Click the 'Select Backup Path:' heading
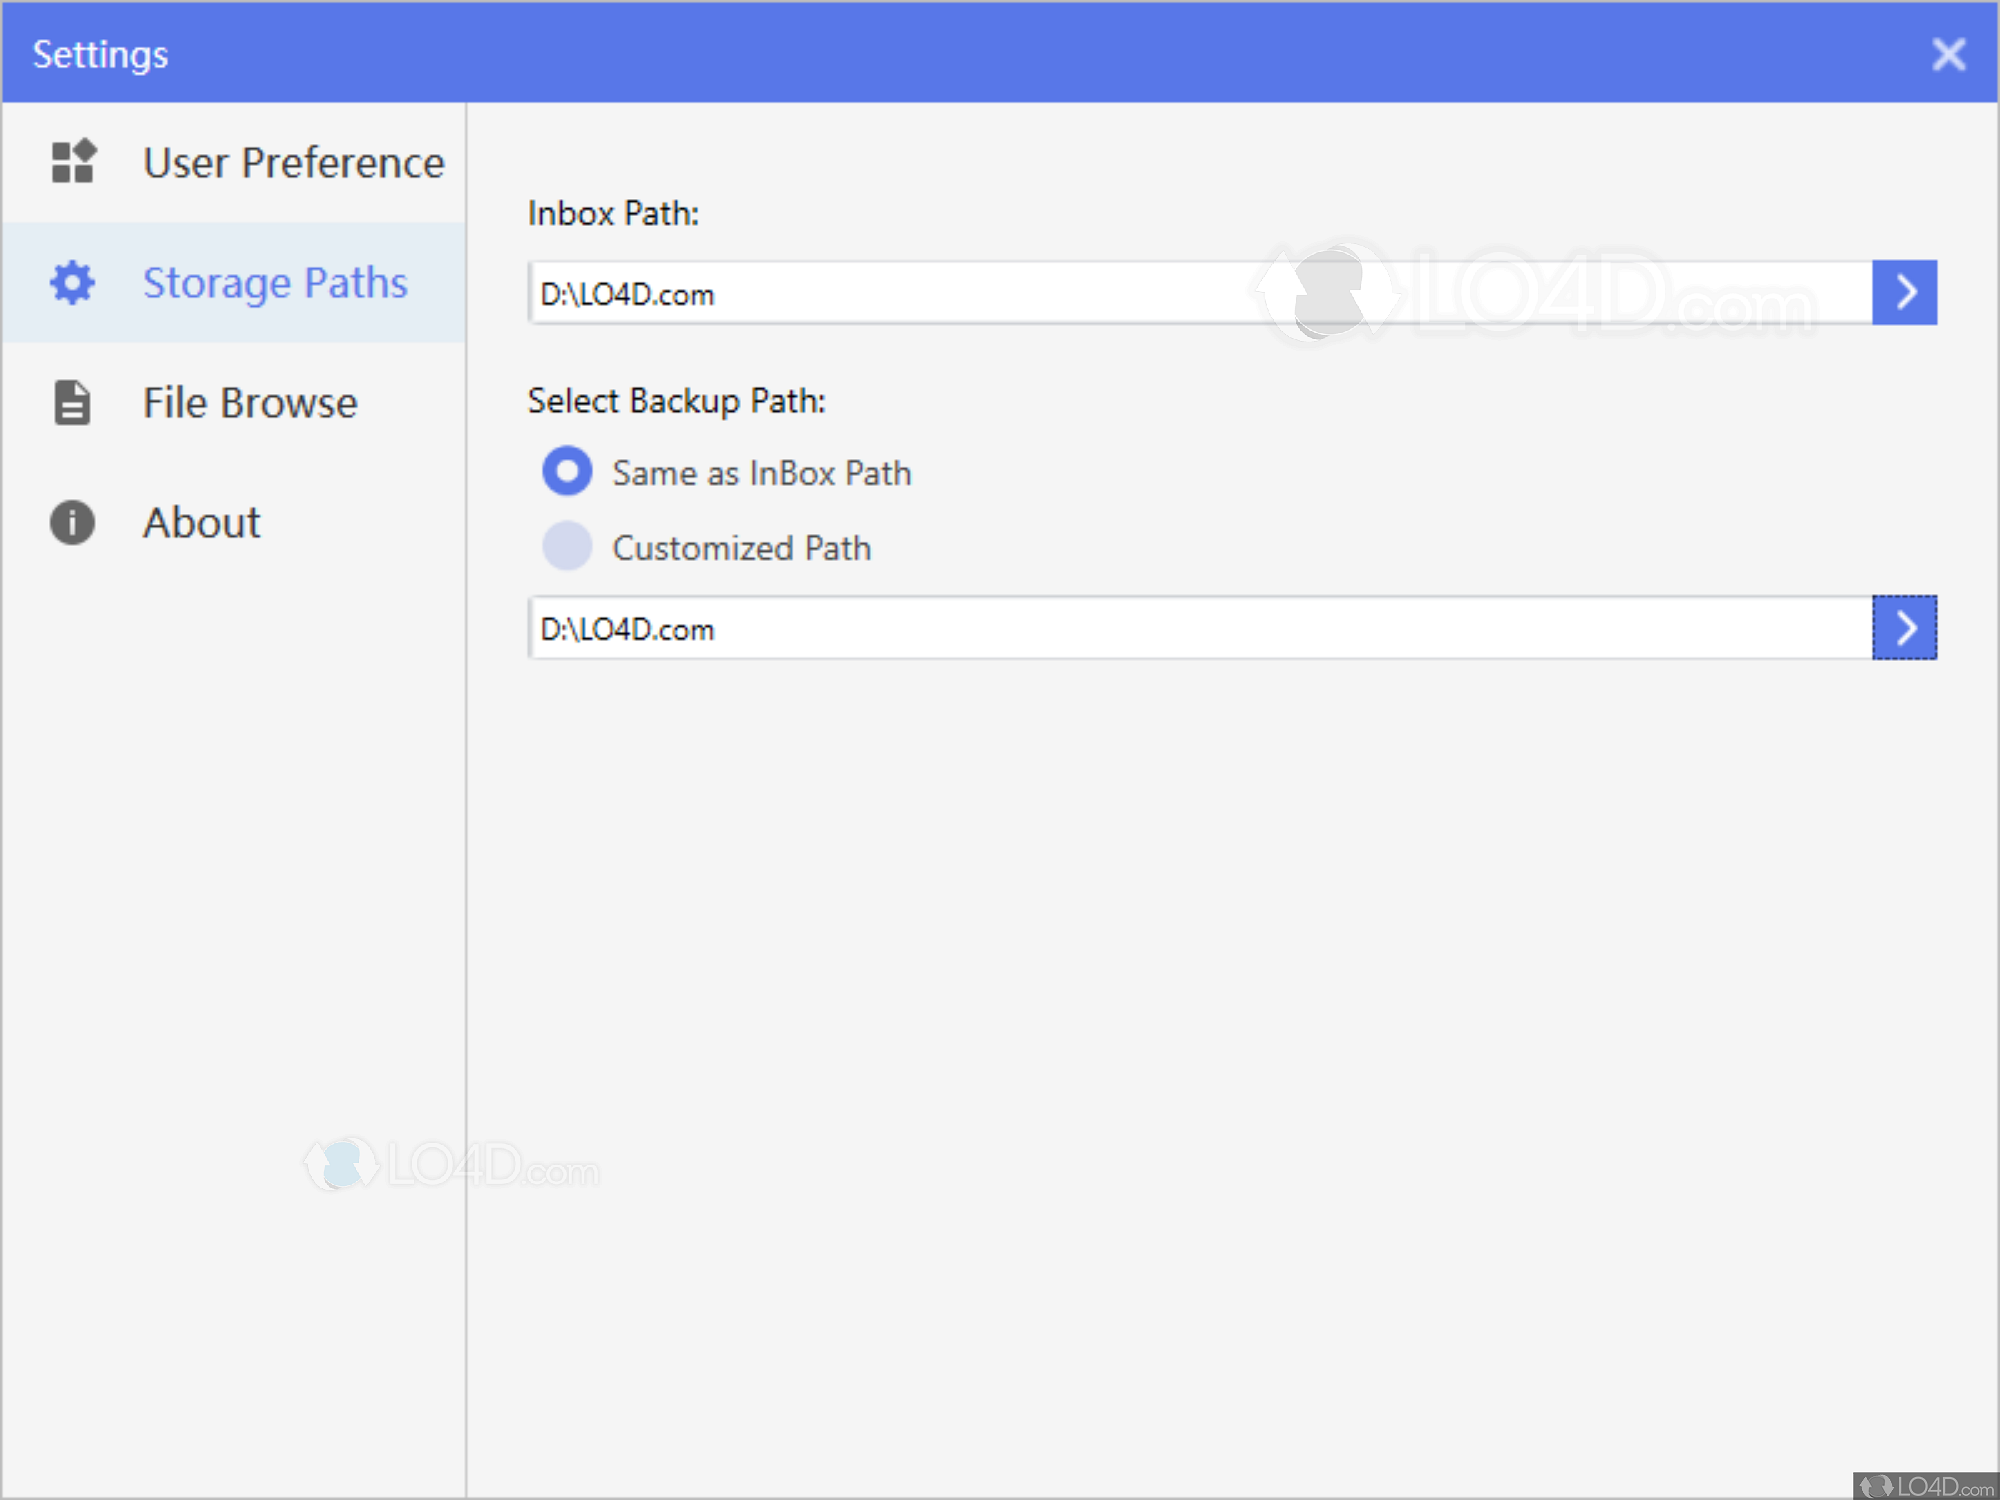The image size is (2000, 1500). 676,401
